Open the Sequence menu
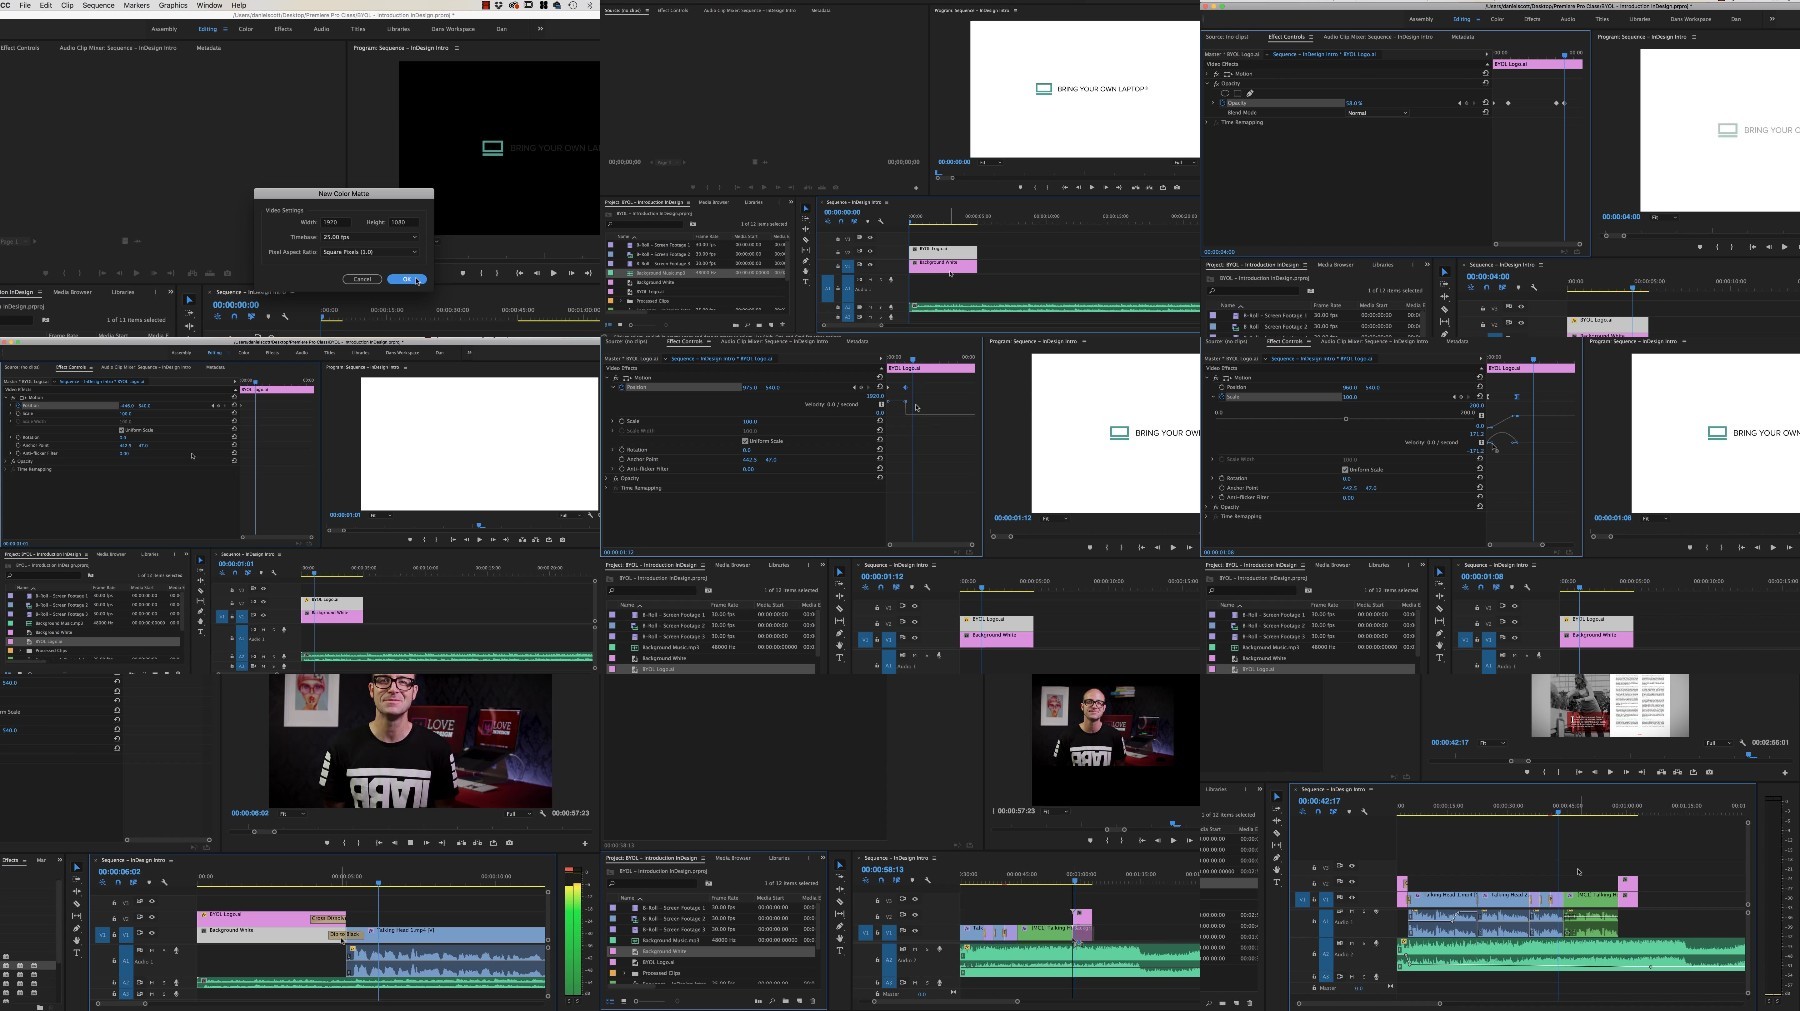The height and width of the screenshot is (1011, 1800). [x=98, y=5]
